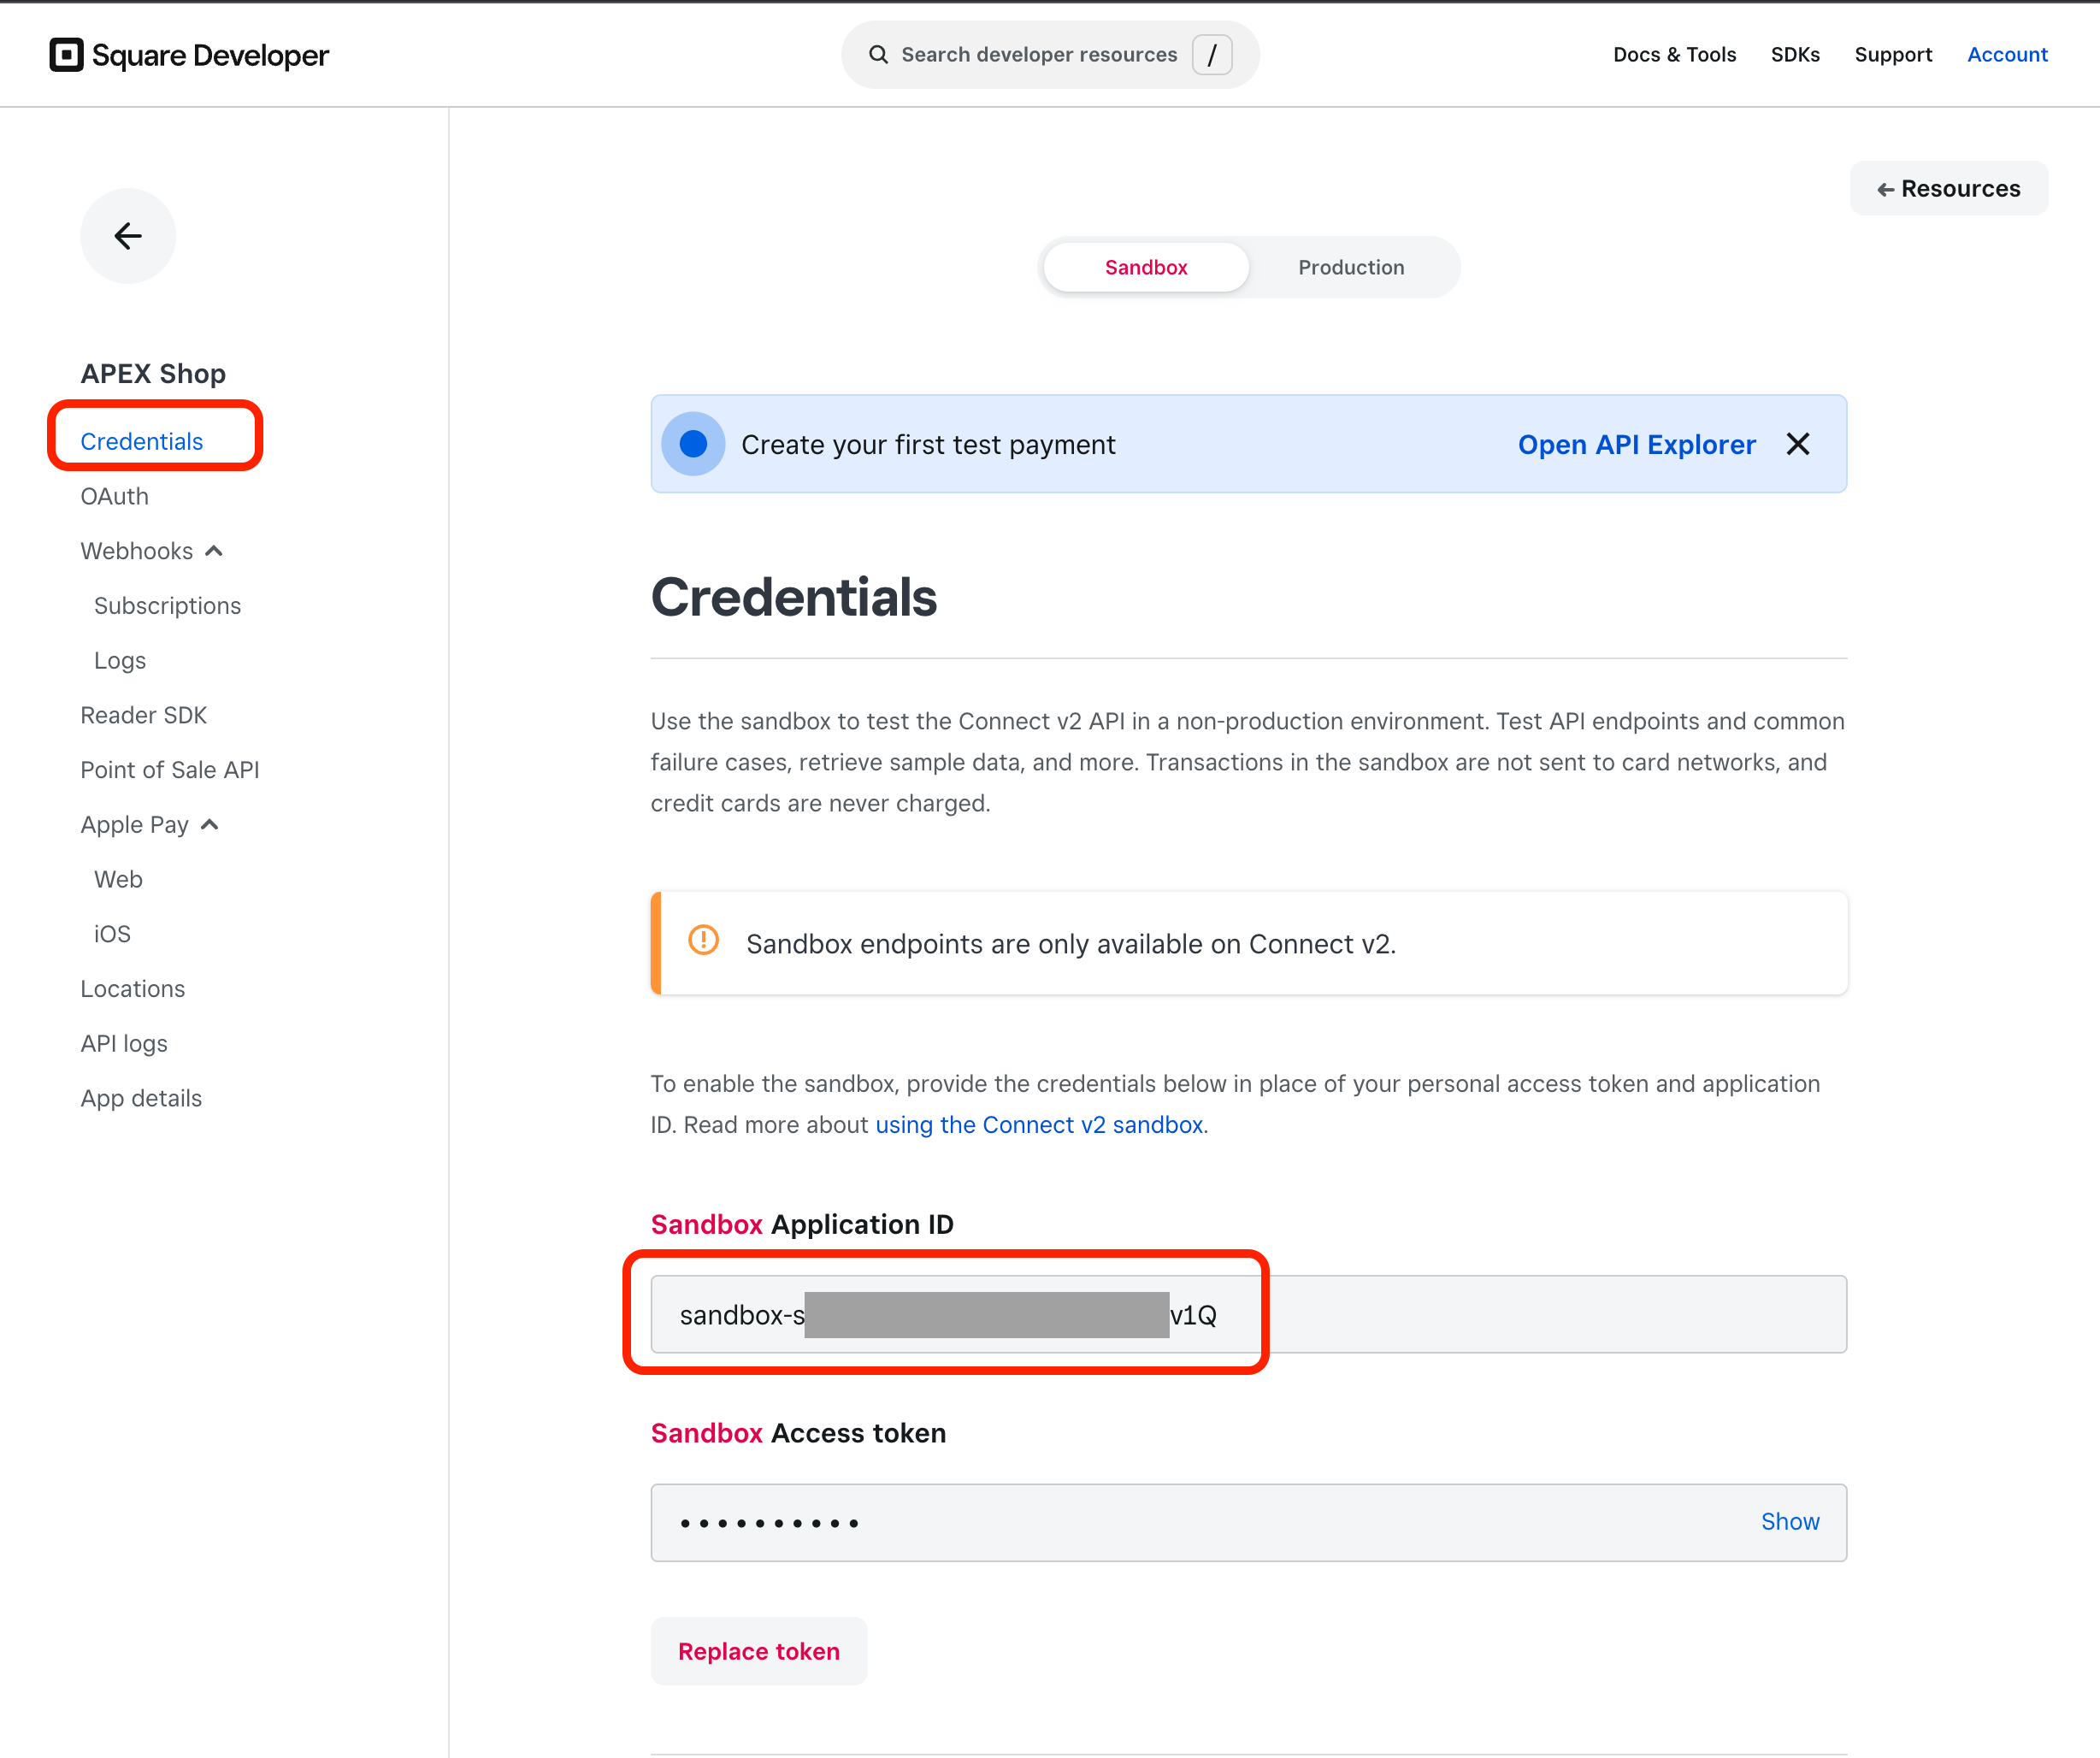The image size is (2100, 1758).
Task: Click the Square Developer logo
Action: (x=188, y=55)
